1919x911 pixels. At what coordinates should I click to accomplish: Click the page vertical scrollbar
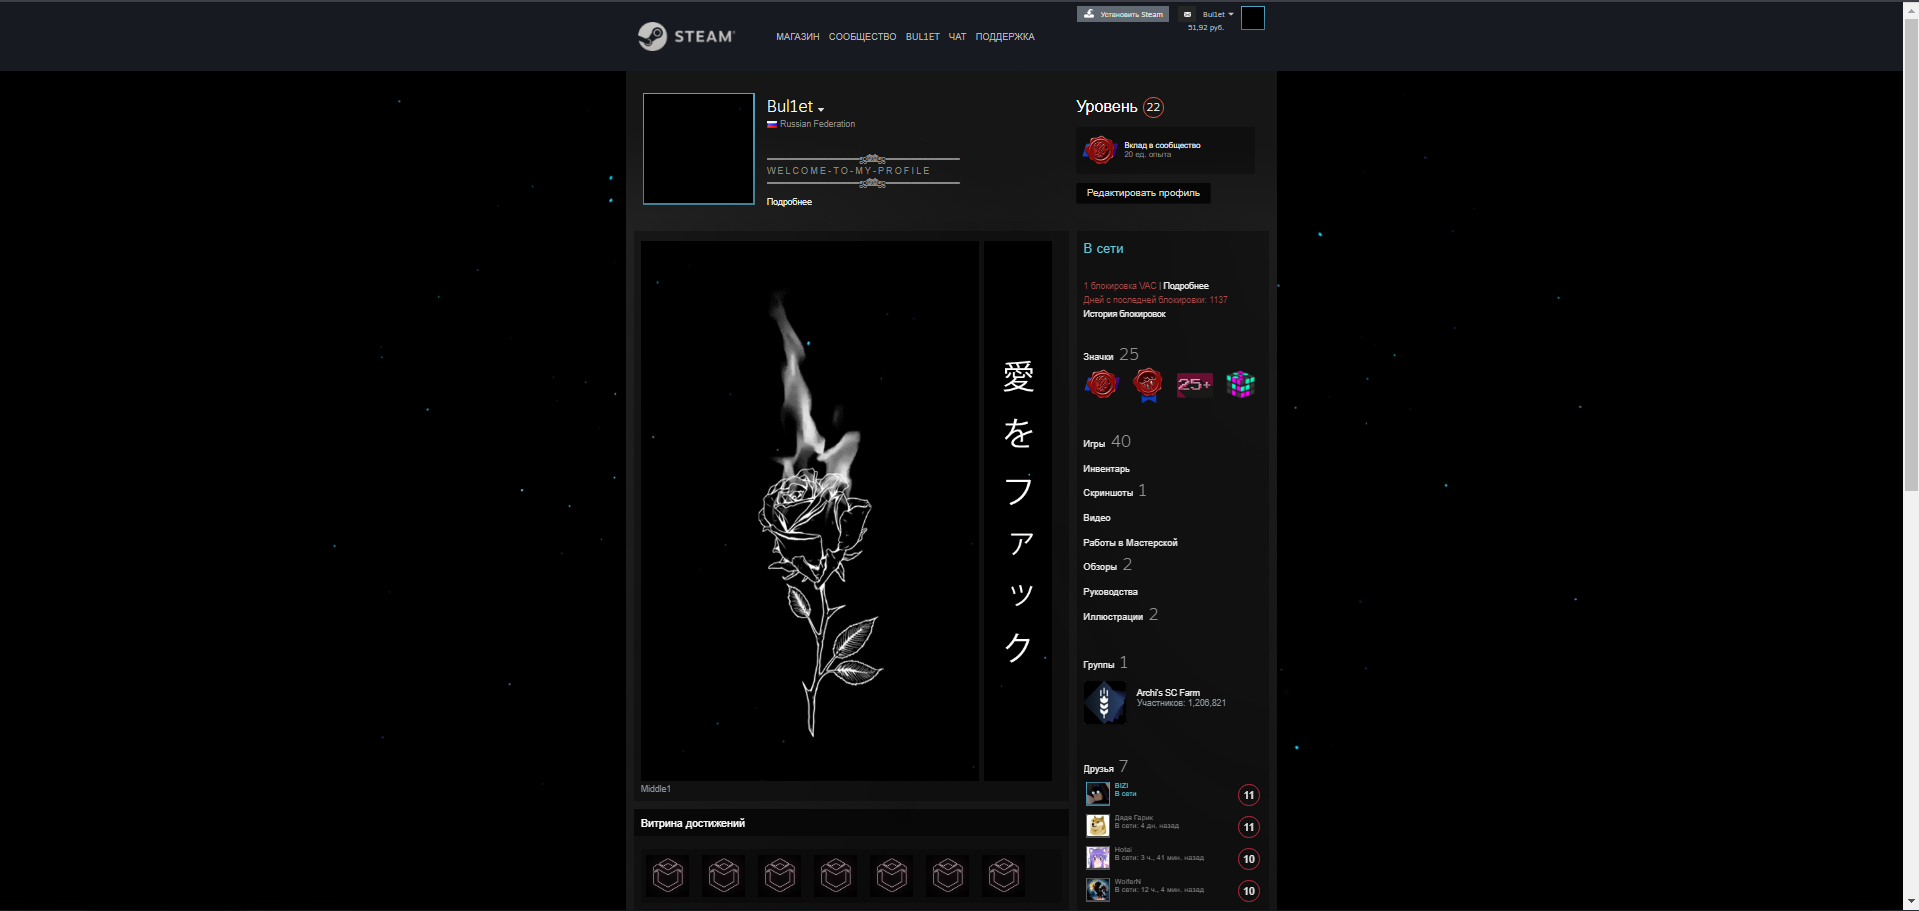tap(1911, 455)
